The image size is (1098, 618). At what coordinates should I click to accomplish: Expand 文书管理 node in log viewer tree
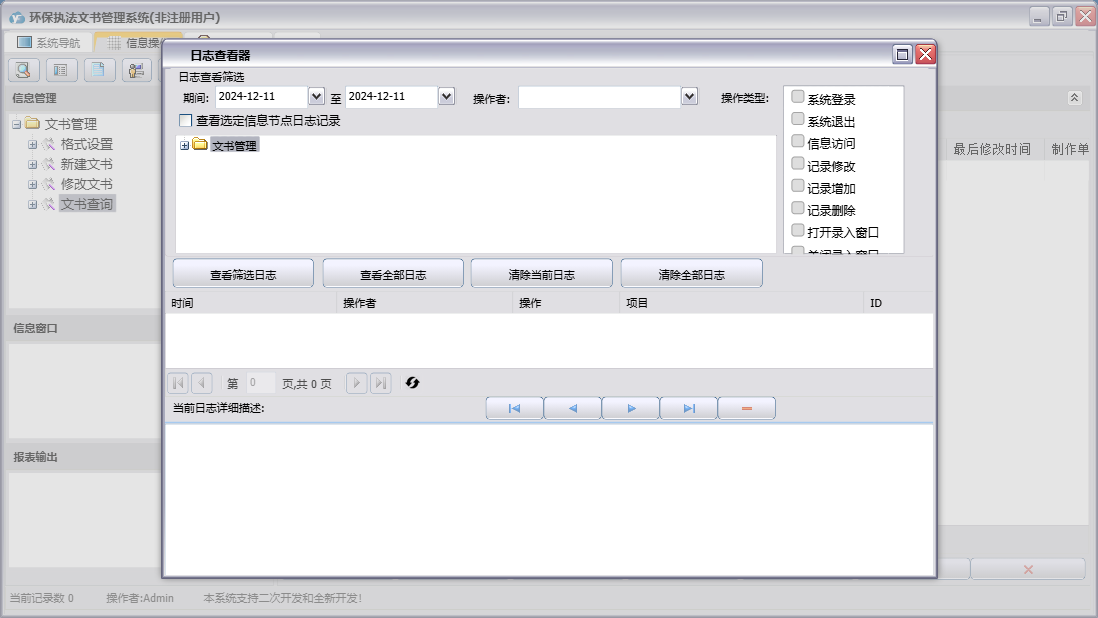(185, 146)
